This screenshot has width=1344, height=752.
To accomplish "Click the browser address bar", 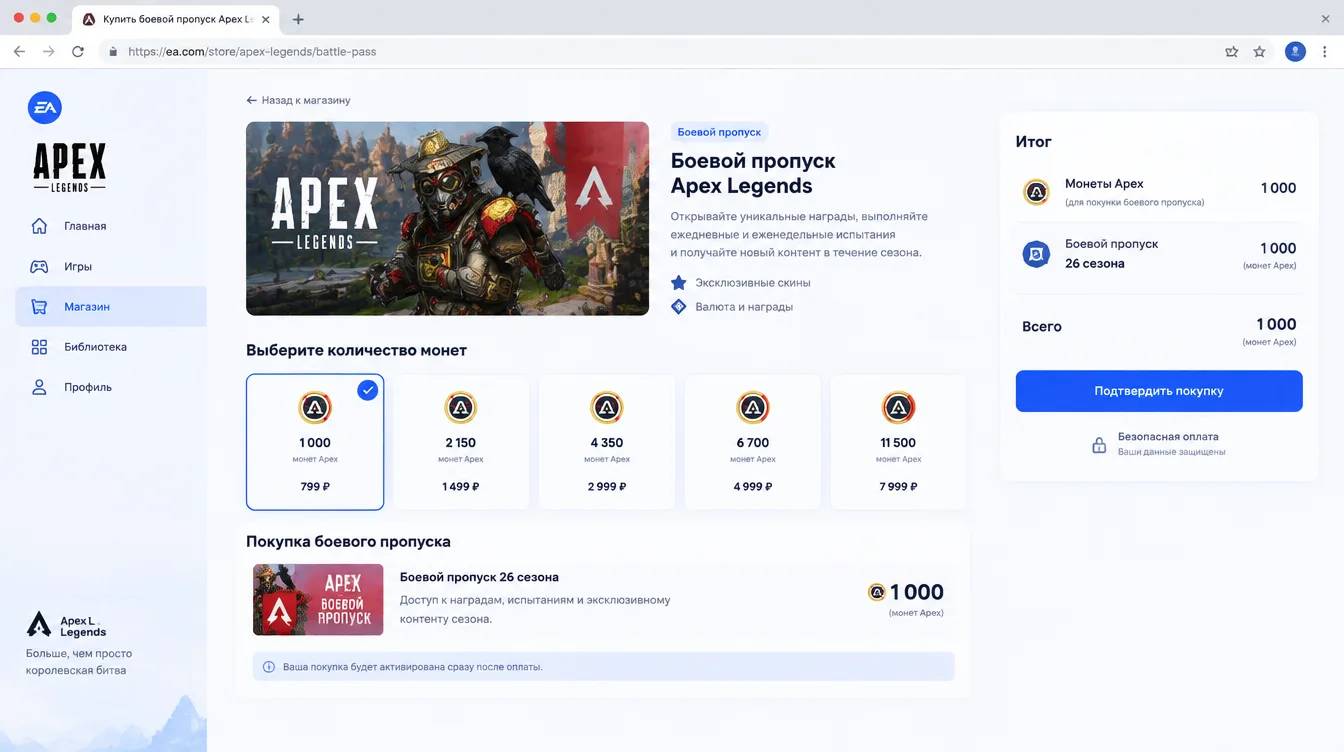I will point(660,51).
